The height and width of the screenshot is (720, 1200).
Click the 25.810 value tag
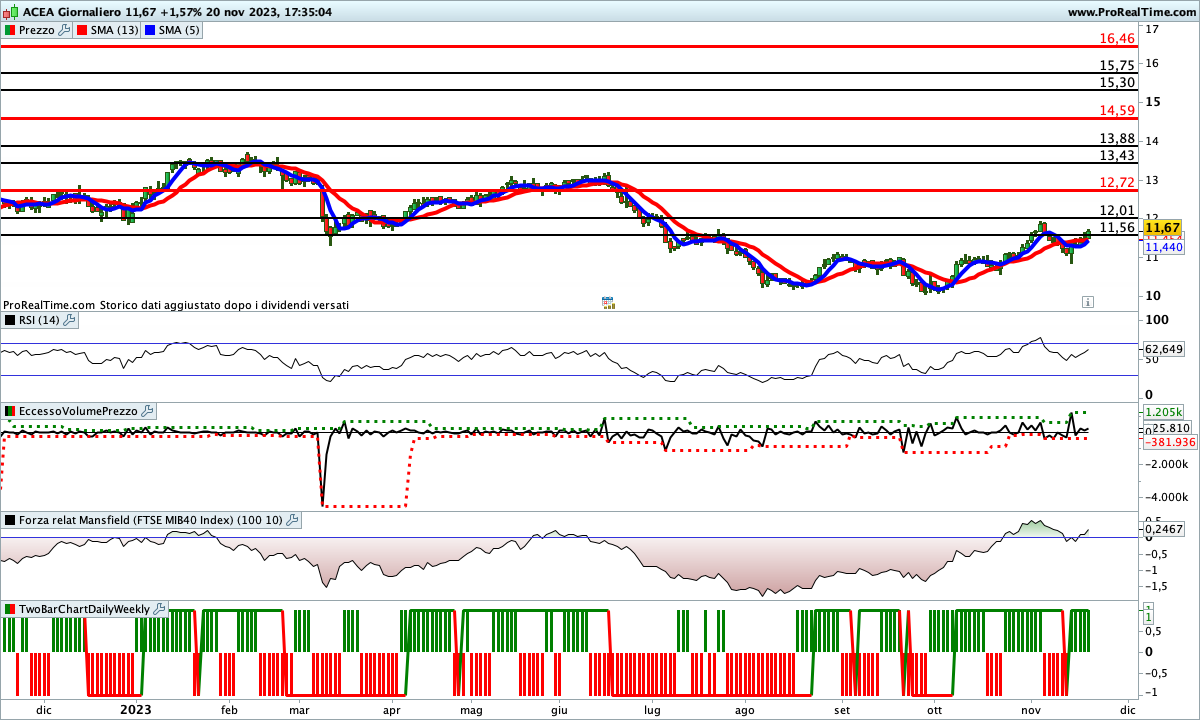pos(1171,428)
